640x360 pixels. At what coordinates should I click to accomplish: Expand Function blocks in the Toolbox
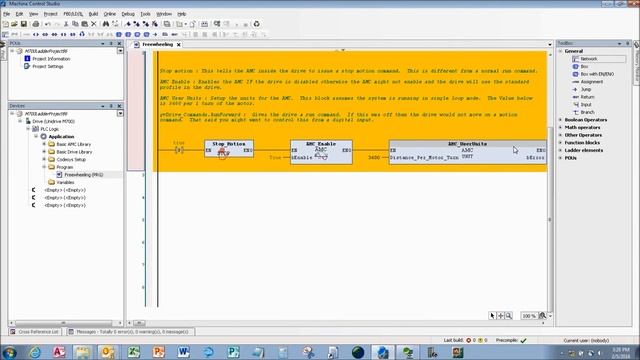tap(561, 143)
